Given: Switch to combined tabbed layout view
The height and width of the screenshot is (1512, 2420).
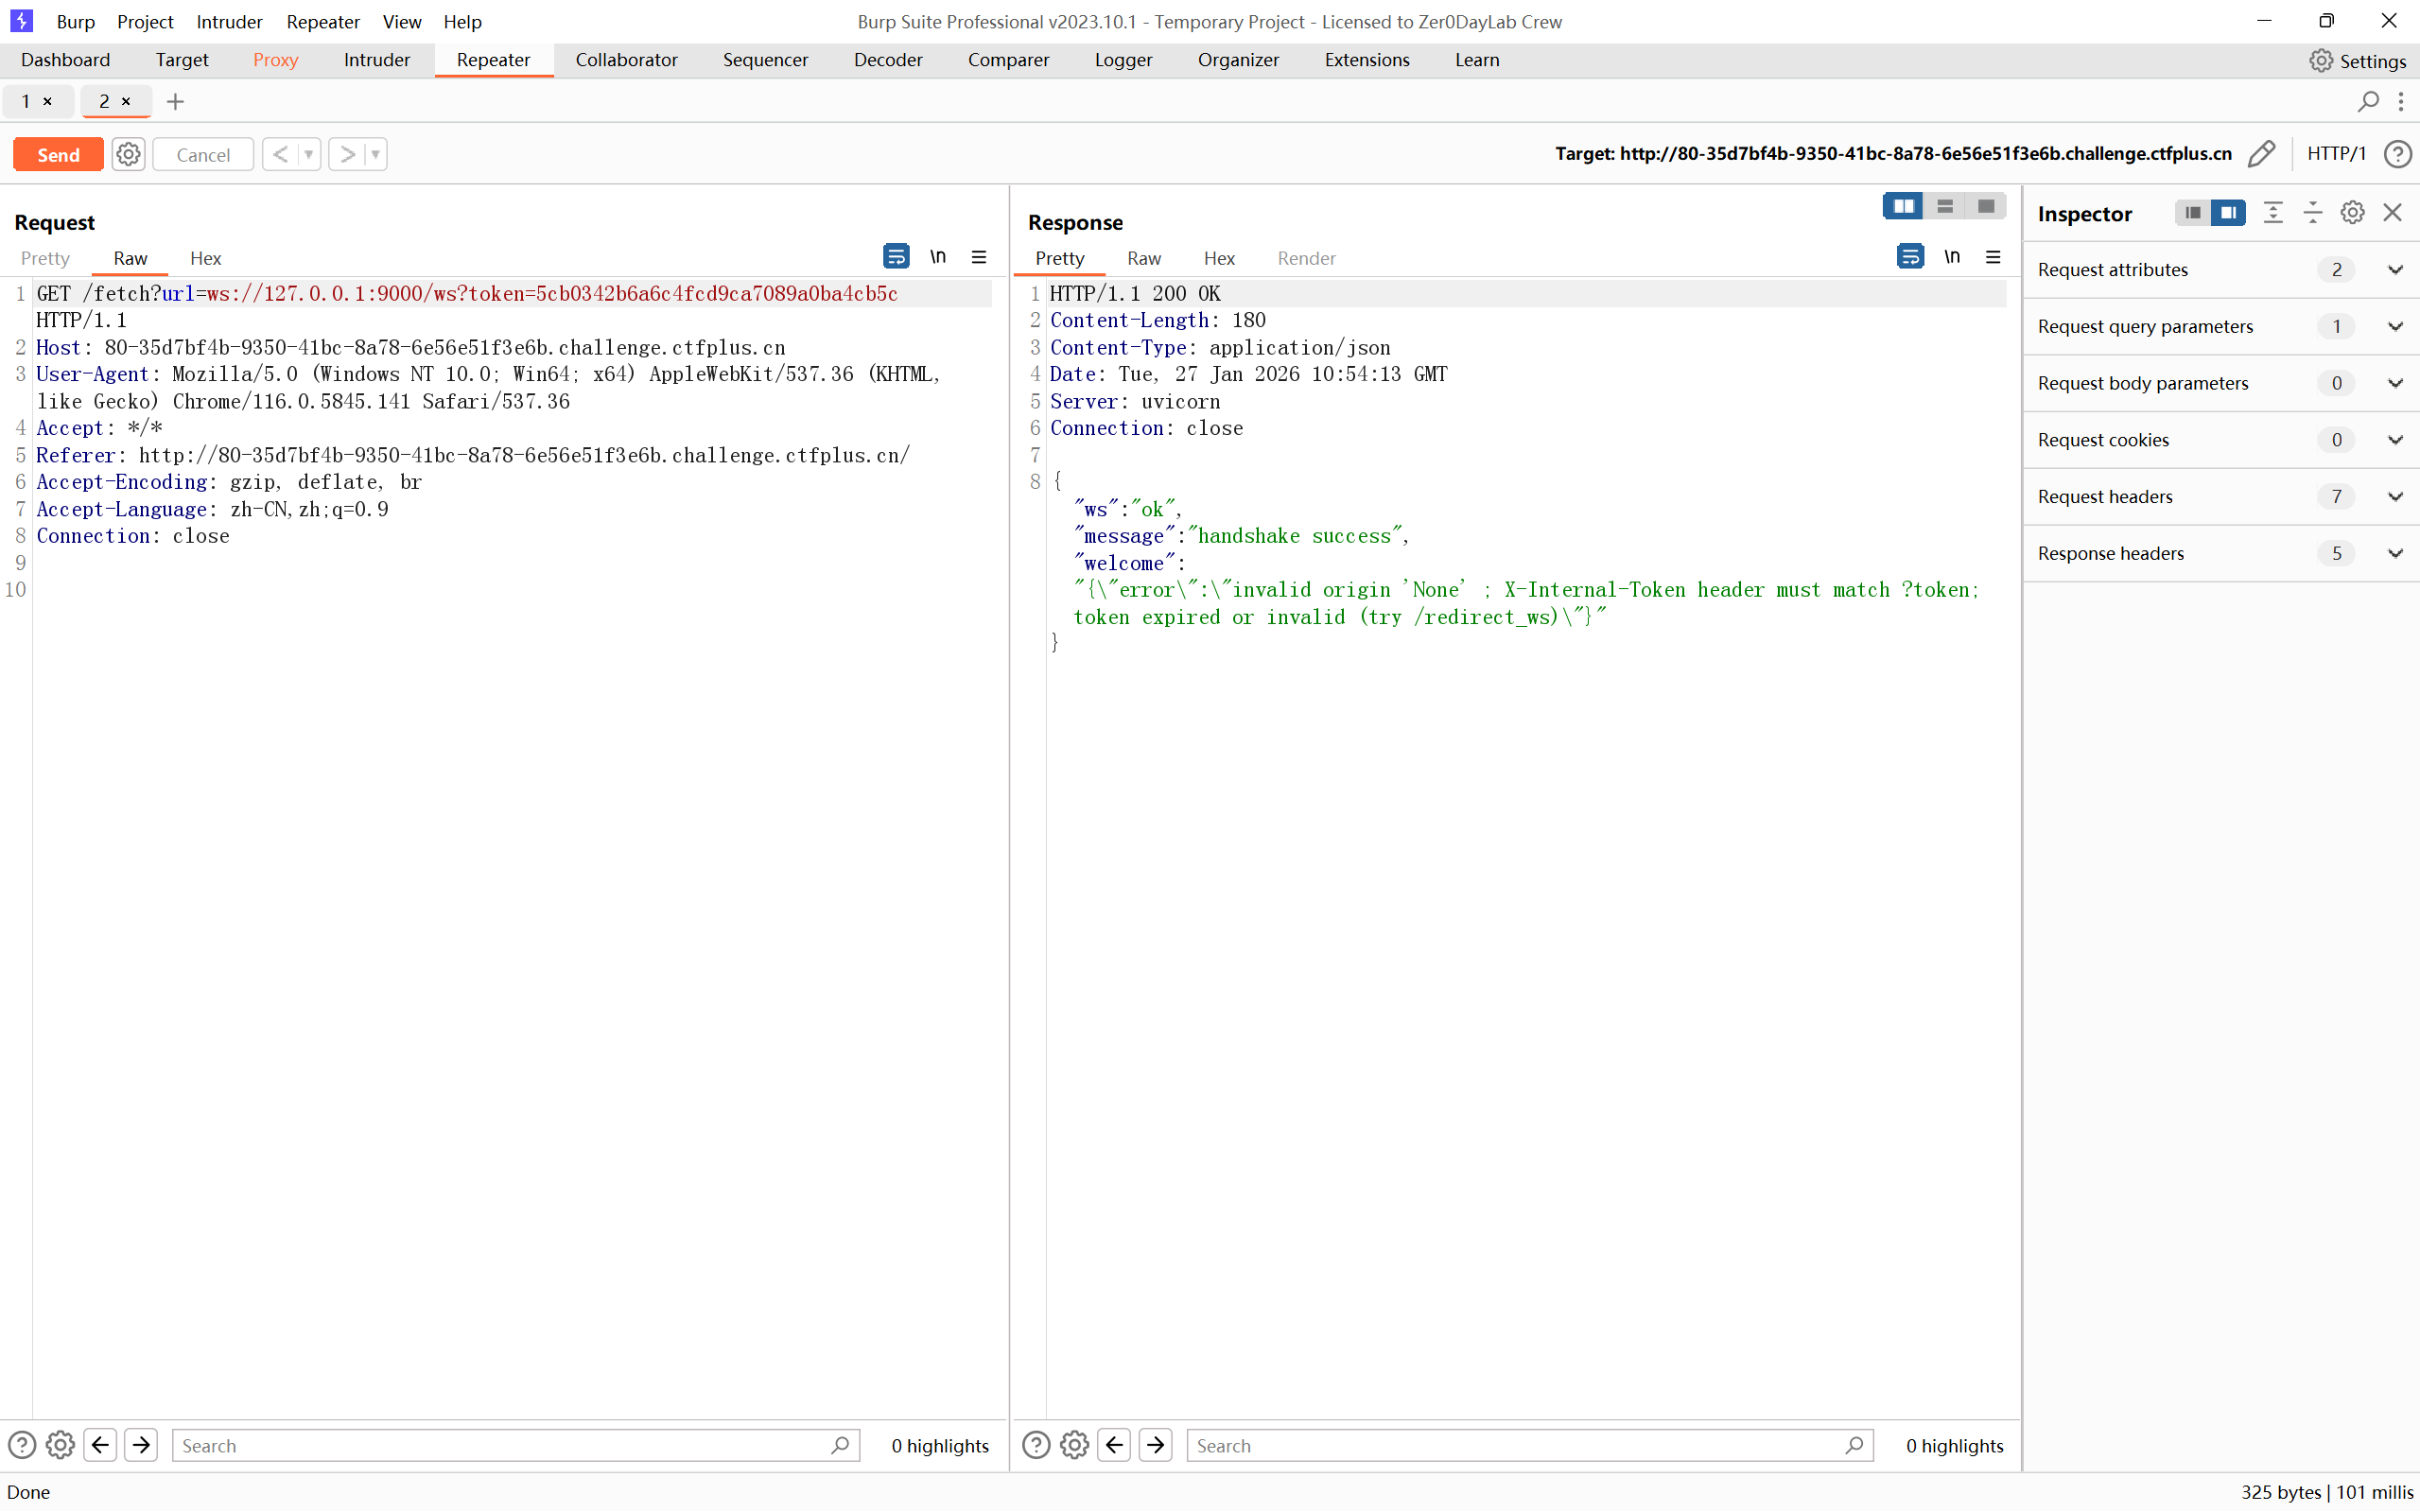Looking at the screenshot, I should (1986, 206).
